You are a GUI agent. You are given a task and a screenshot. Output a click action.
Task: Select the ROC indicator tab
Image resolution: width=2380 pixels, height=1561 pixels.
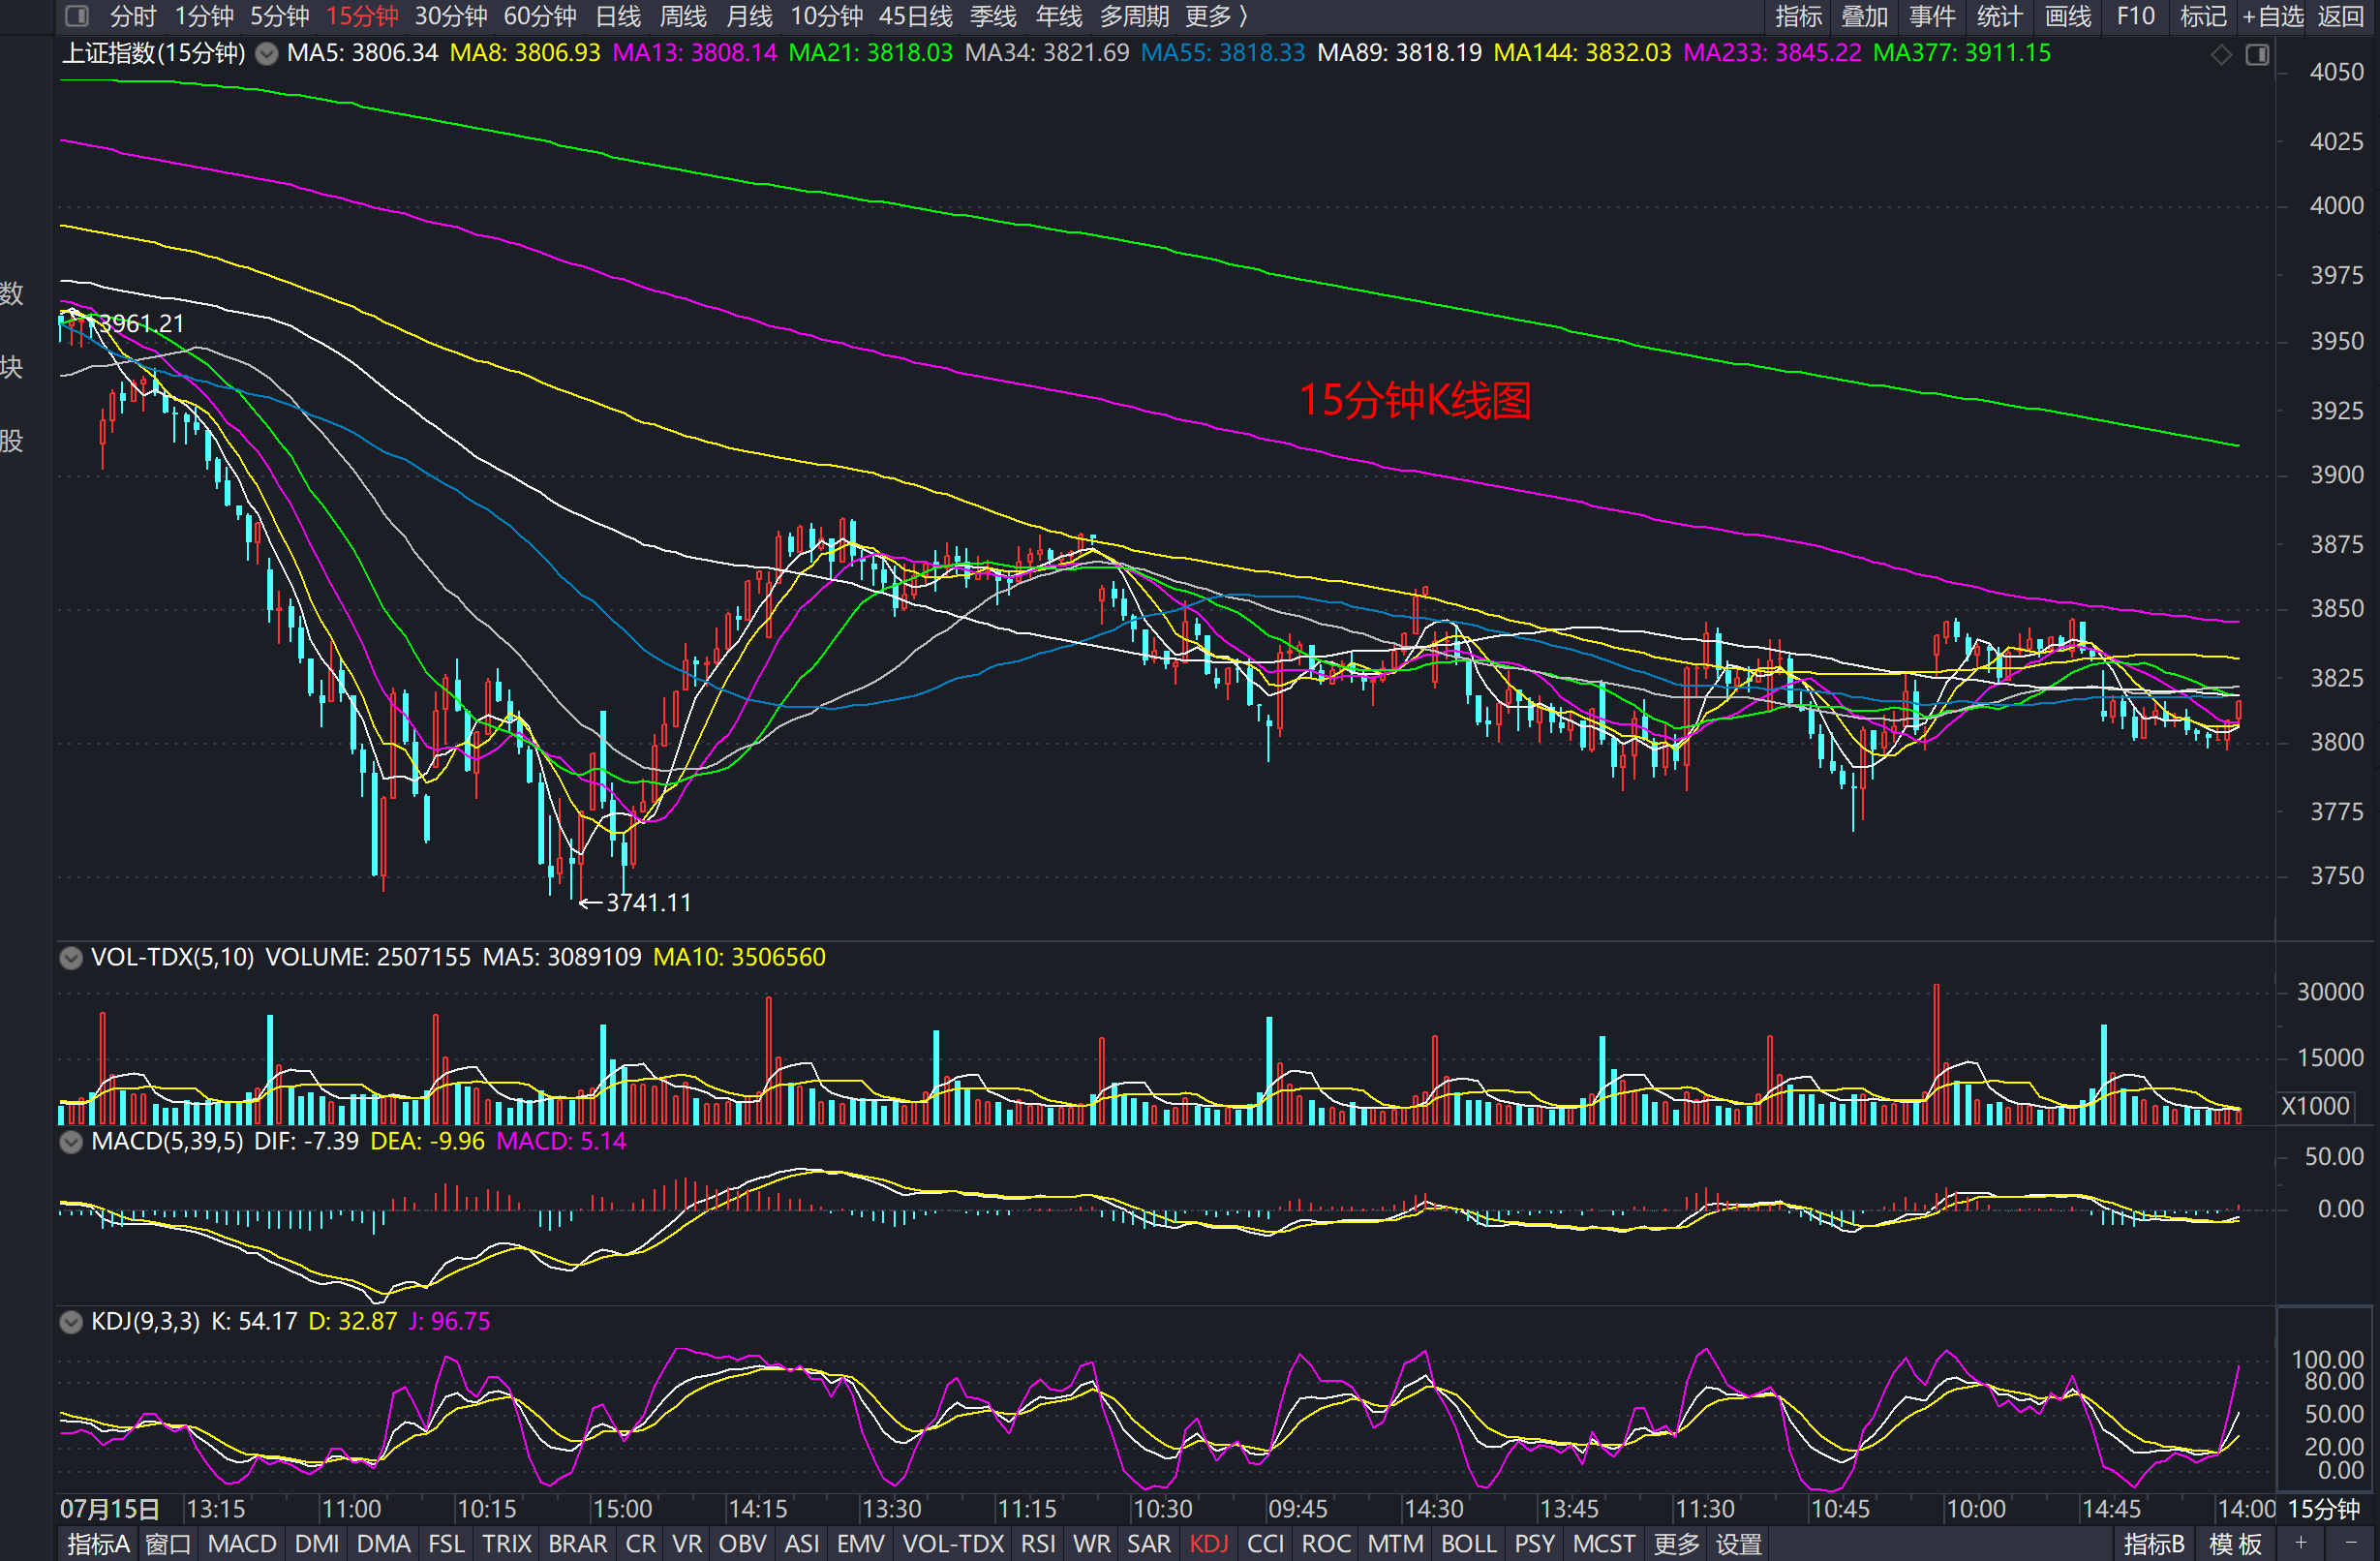point(1326,1544)
